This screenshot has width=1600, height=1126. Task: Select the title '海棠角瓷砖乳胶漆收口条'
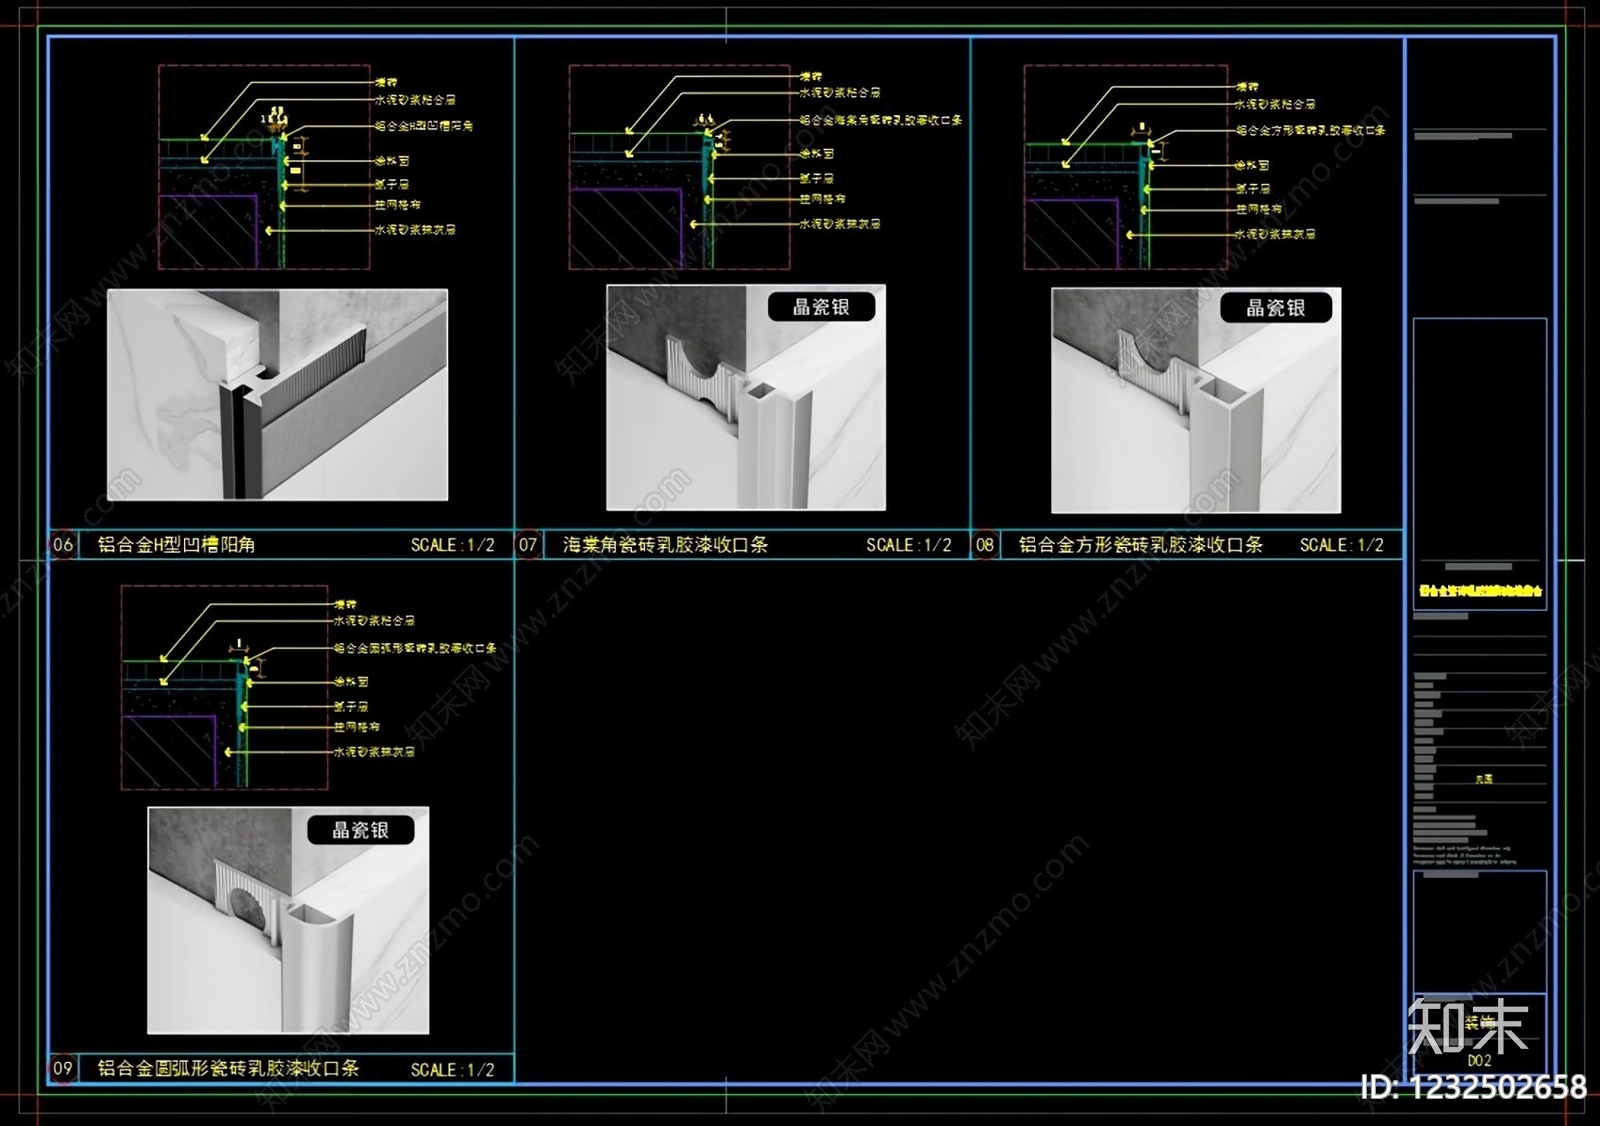coord(665,545)
